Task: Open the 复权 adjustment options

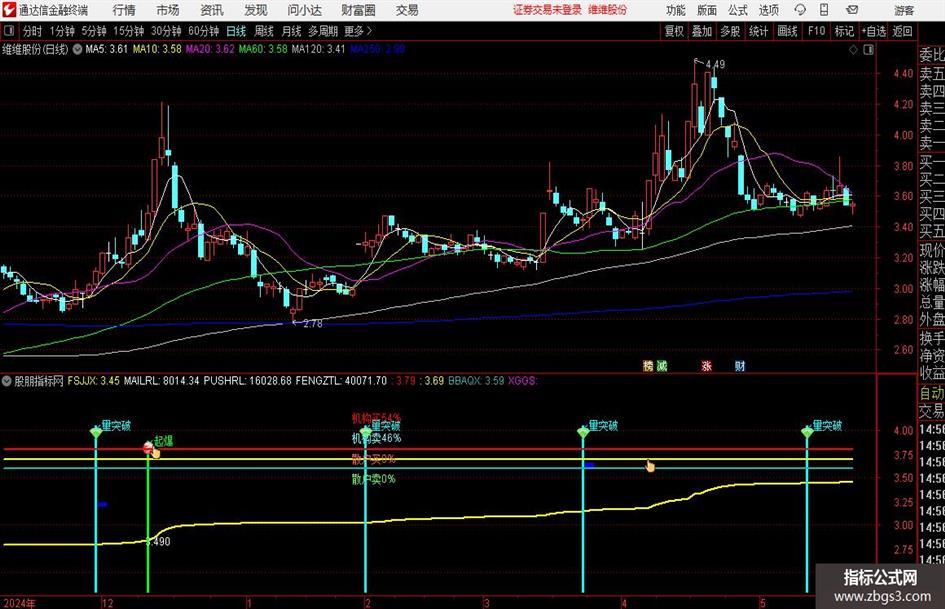Action: [674, 31]
